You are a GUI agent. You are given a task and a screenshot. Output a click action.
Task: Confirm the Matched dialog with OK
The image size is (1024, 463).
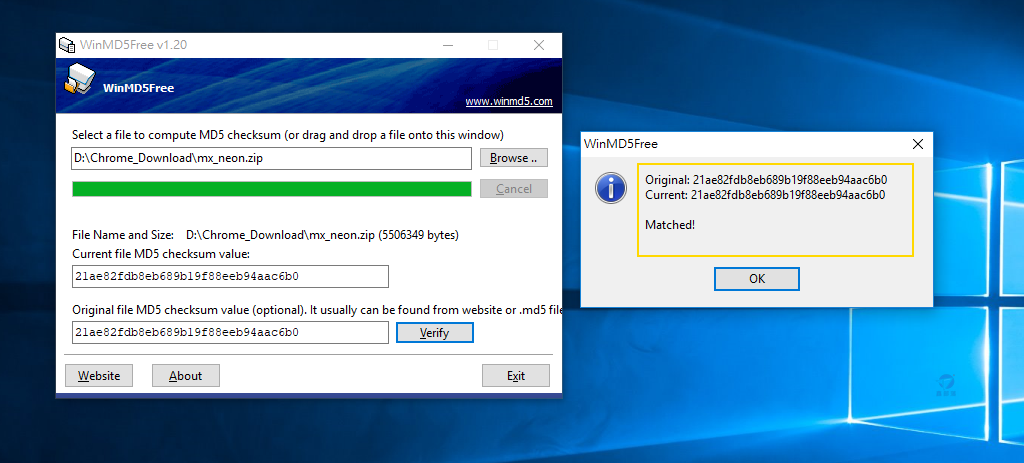tap(757, 279)
